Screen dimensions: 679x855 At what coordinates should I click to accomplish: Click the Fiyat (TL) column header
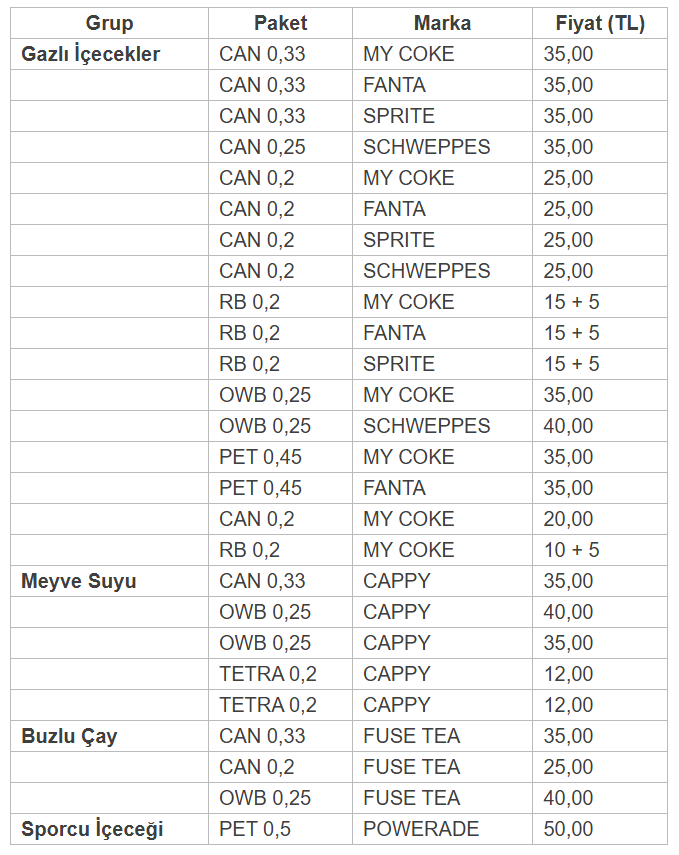coord(600,23)
